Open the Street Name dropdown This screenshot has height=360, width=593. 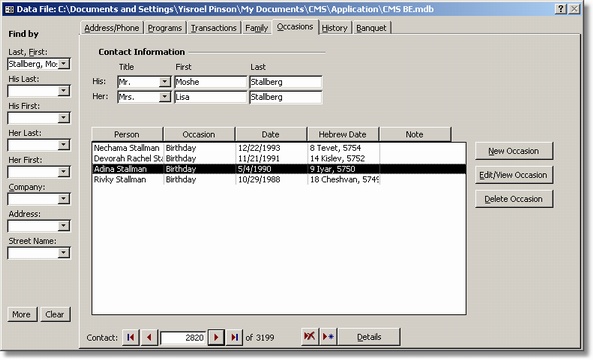point(64,253)
